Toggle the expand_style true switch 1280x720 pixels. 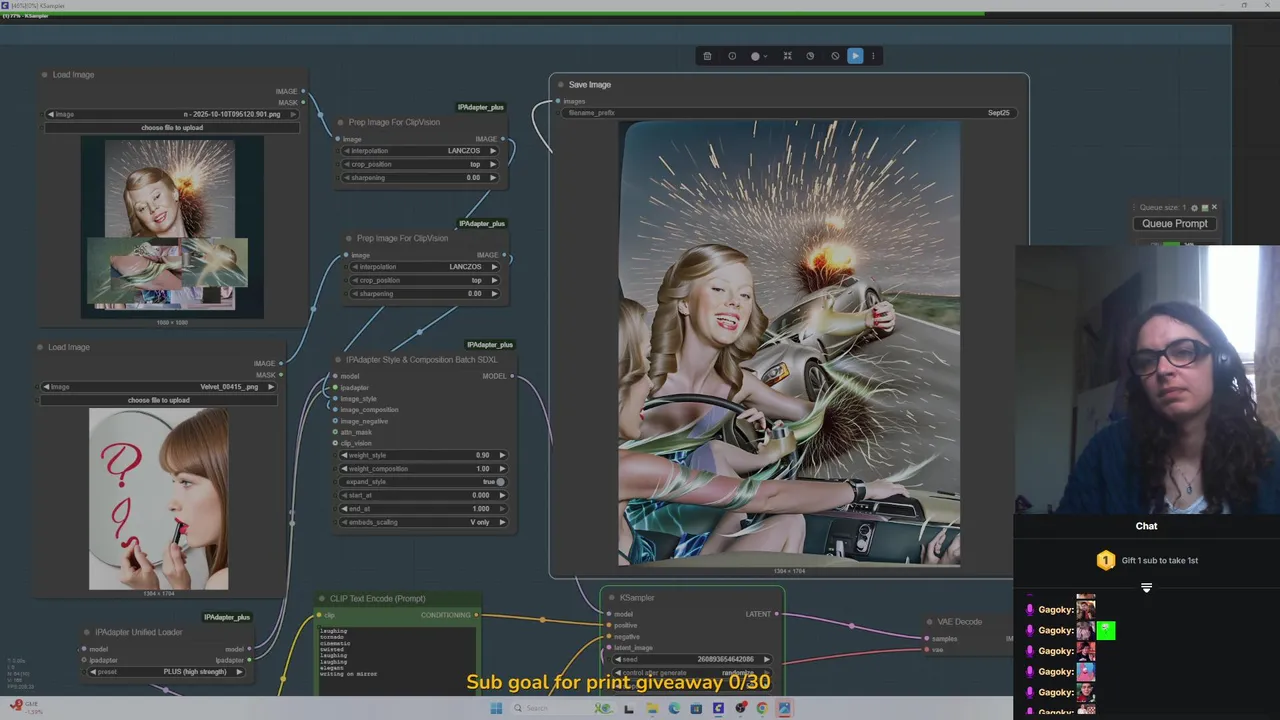501,482
